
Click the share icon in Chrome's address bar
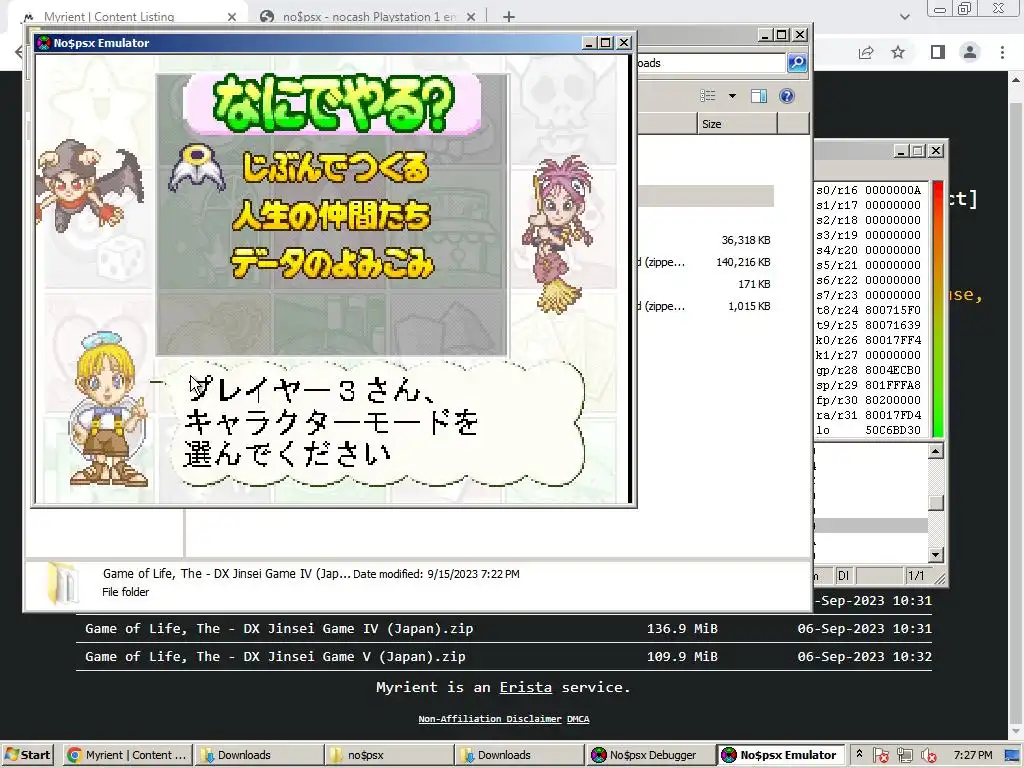click(x=866, y=52)
